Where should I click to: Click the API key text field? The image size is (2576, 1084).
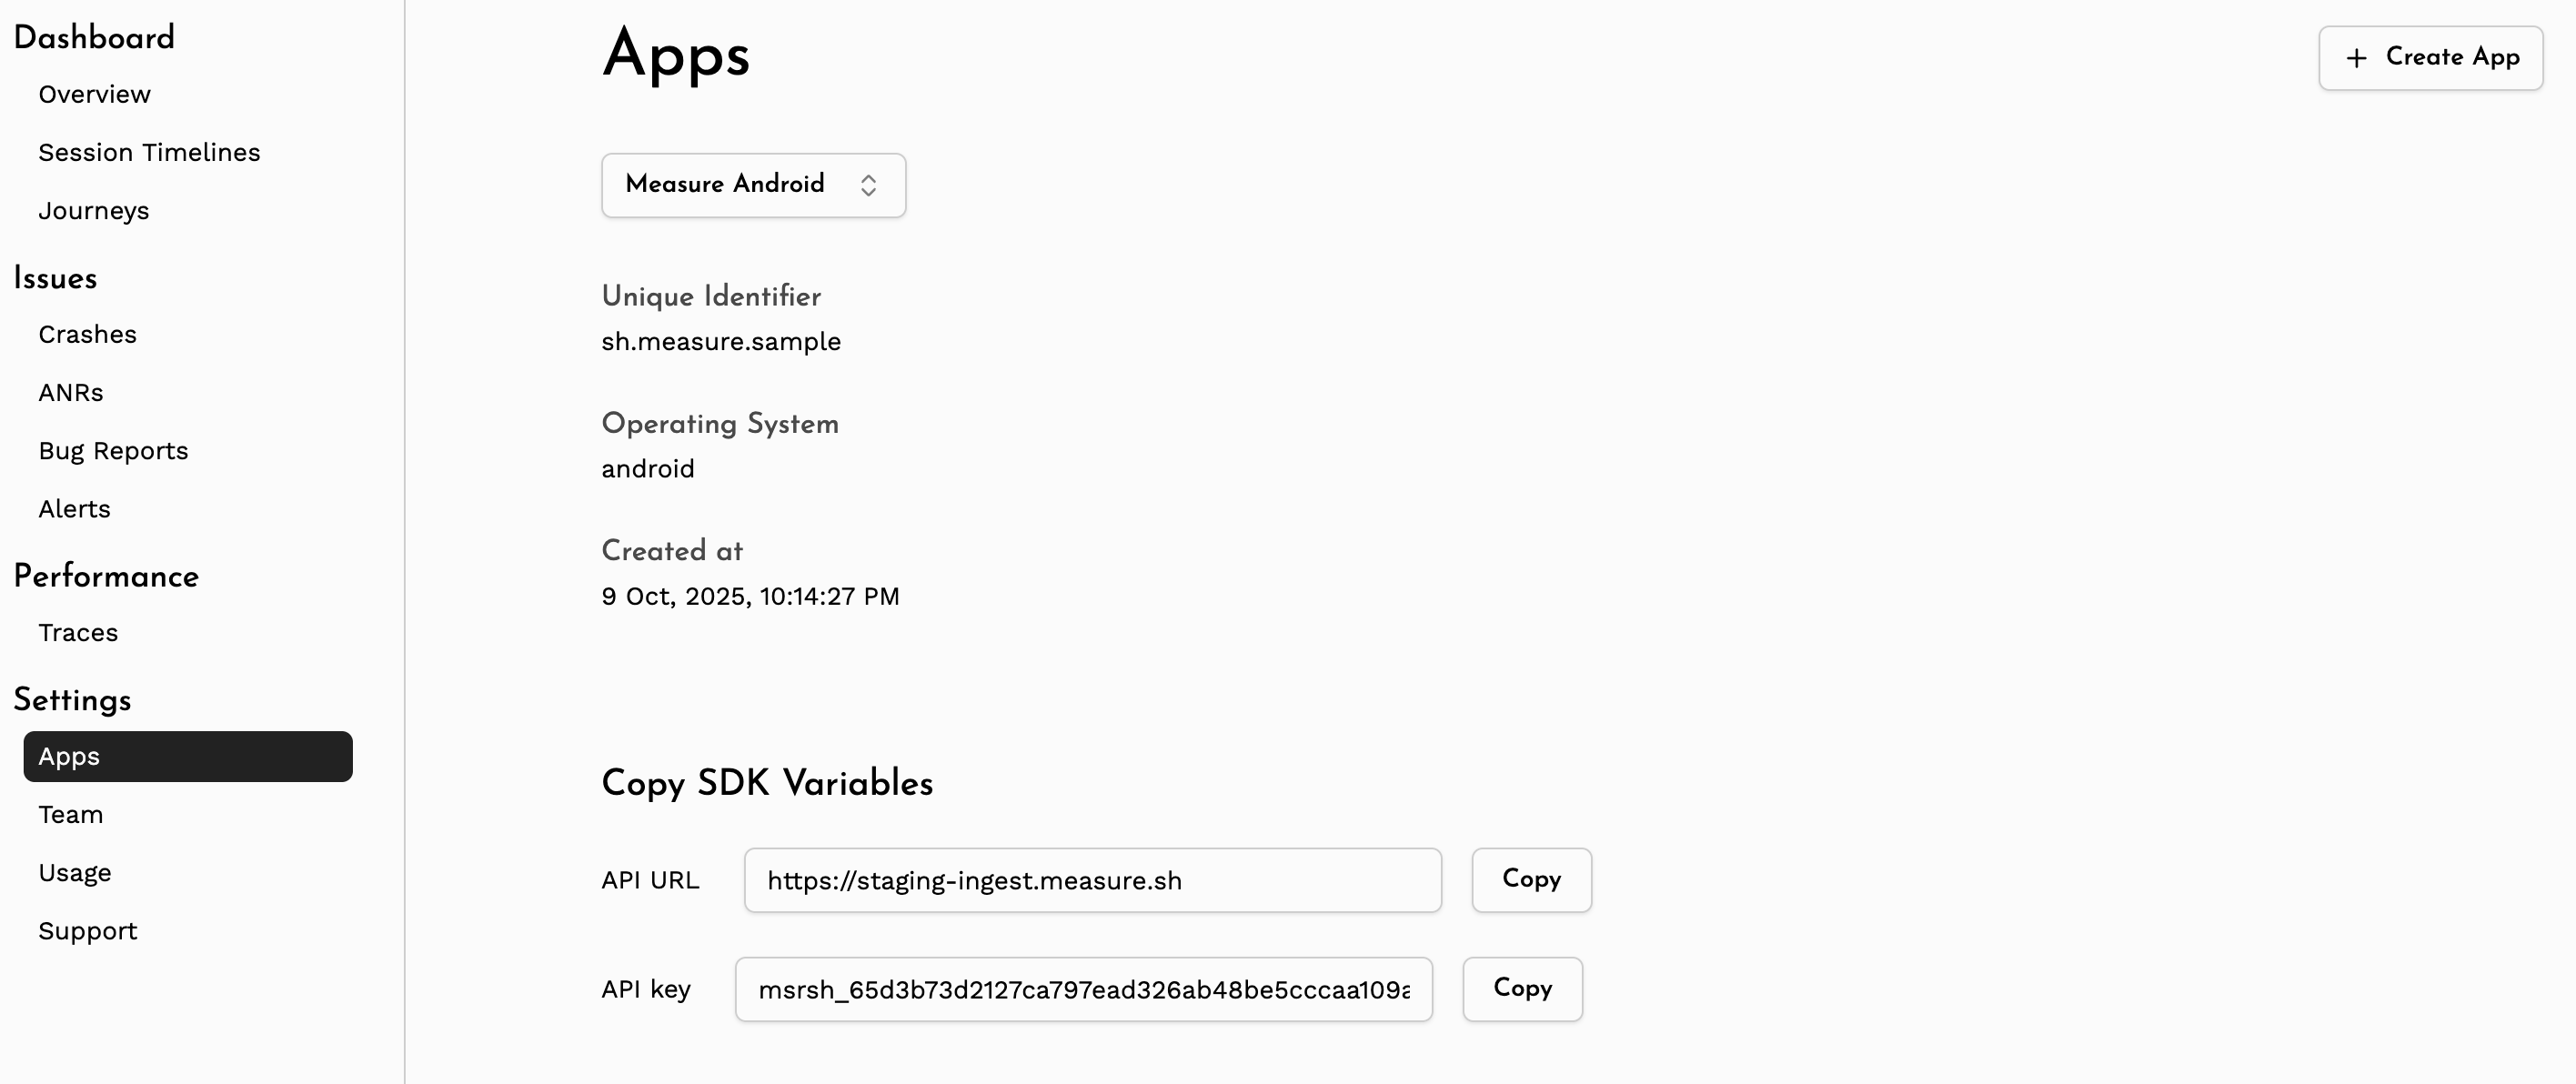coord(1083,989)
